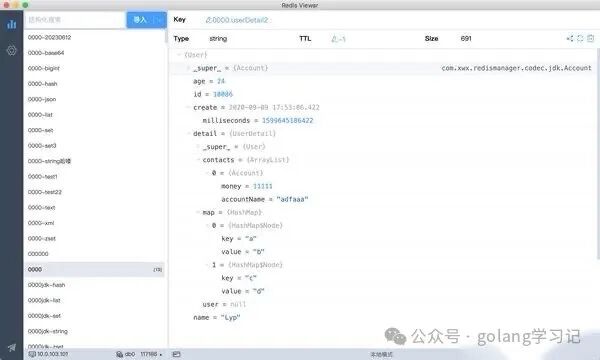Collapse the detail = (UserDetail) node
The height and width of the screenshot is (360, 600).
pos(188,134)
